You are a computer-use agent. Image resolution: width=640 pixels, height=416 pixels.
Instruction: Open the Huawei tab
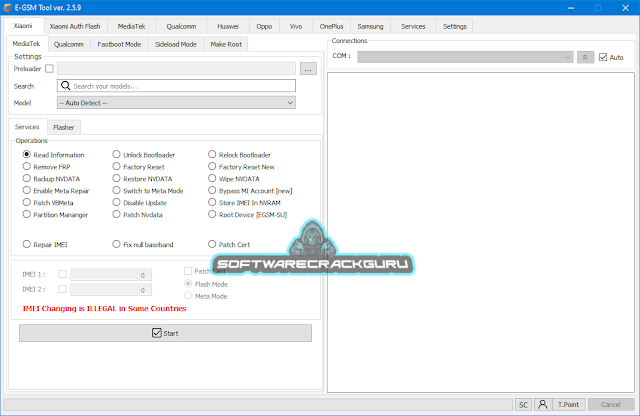(x=228, y=26)
